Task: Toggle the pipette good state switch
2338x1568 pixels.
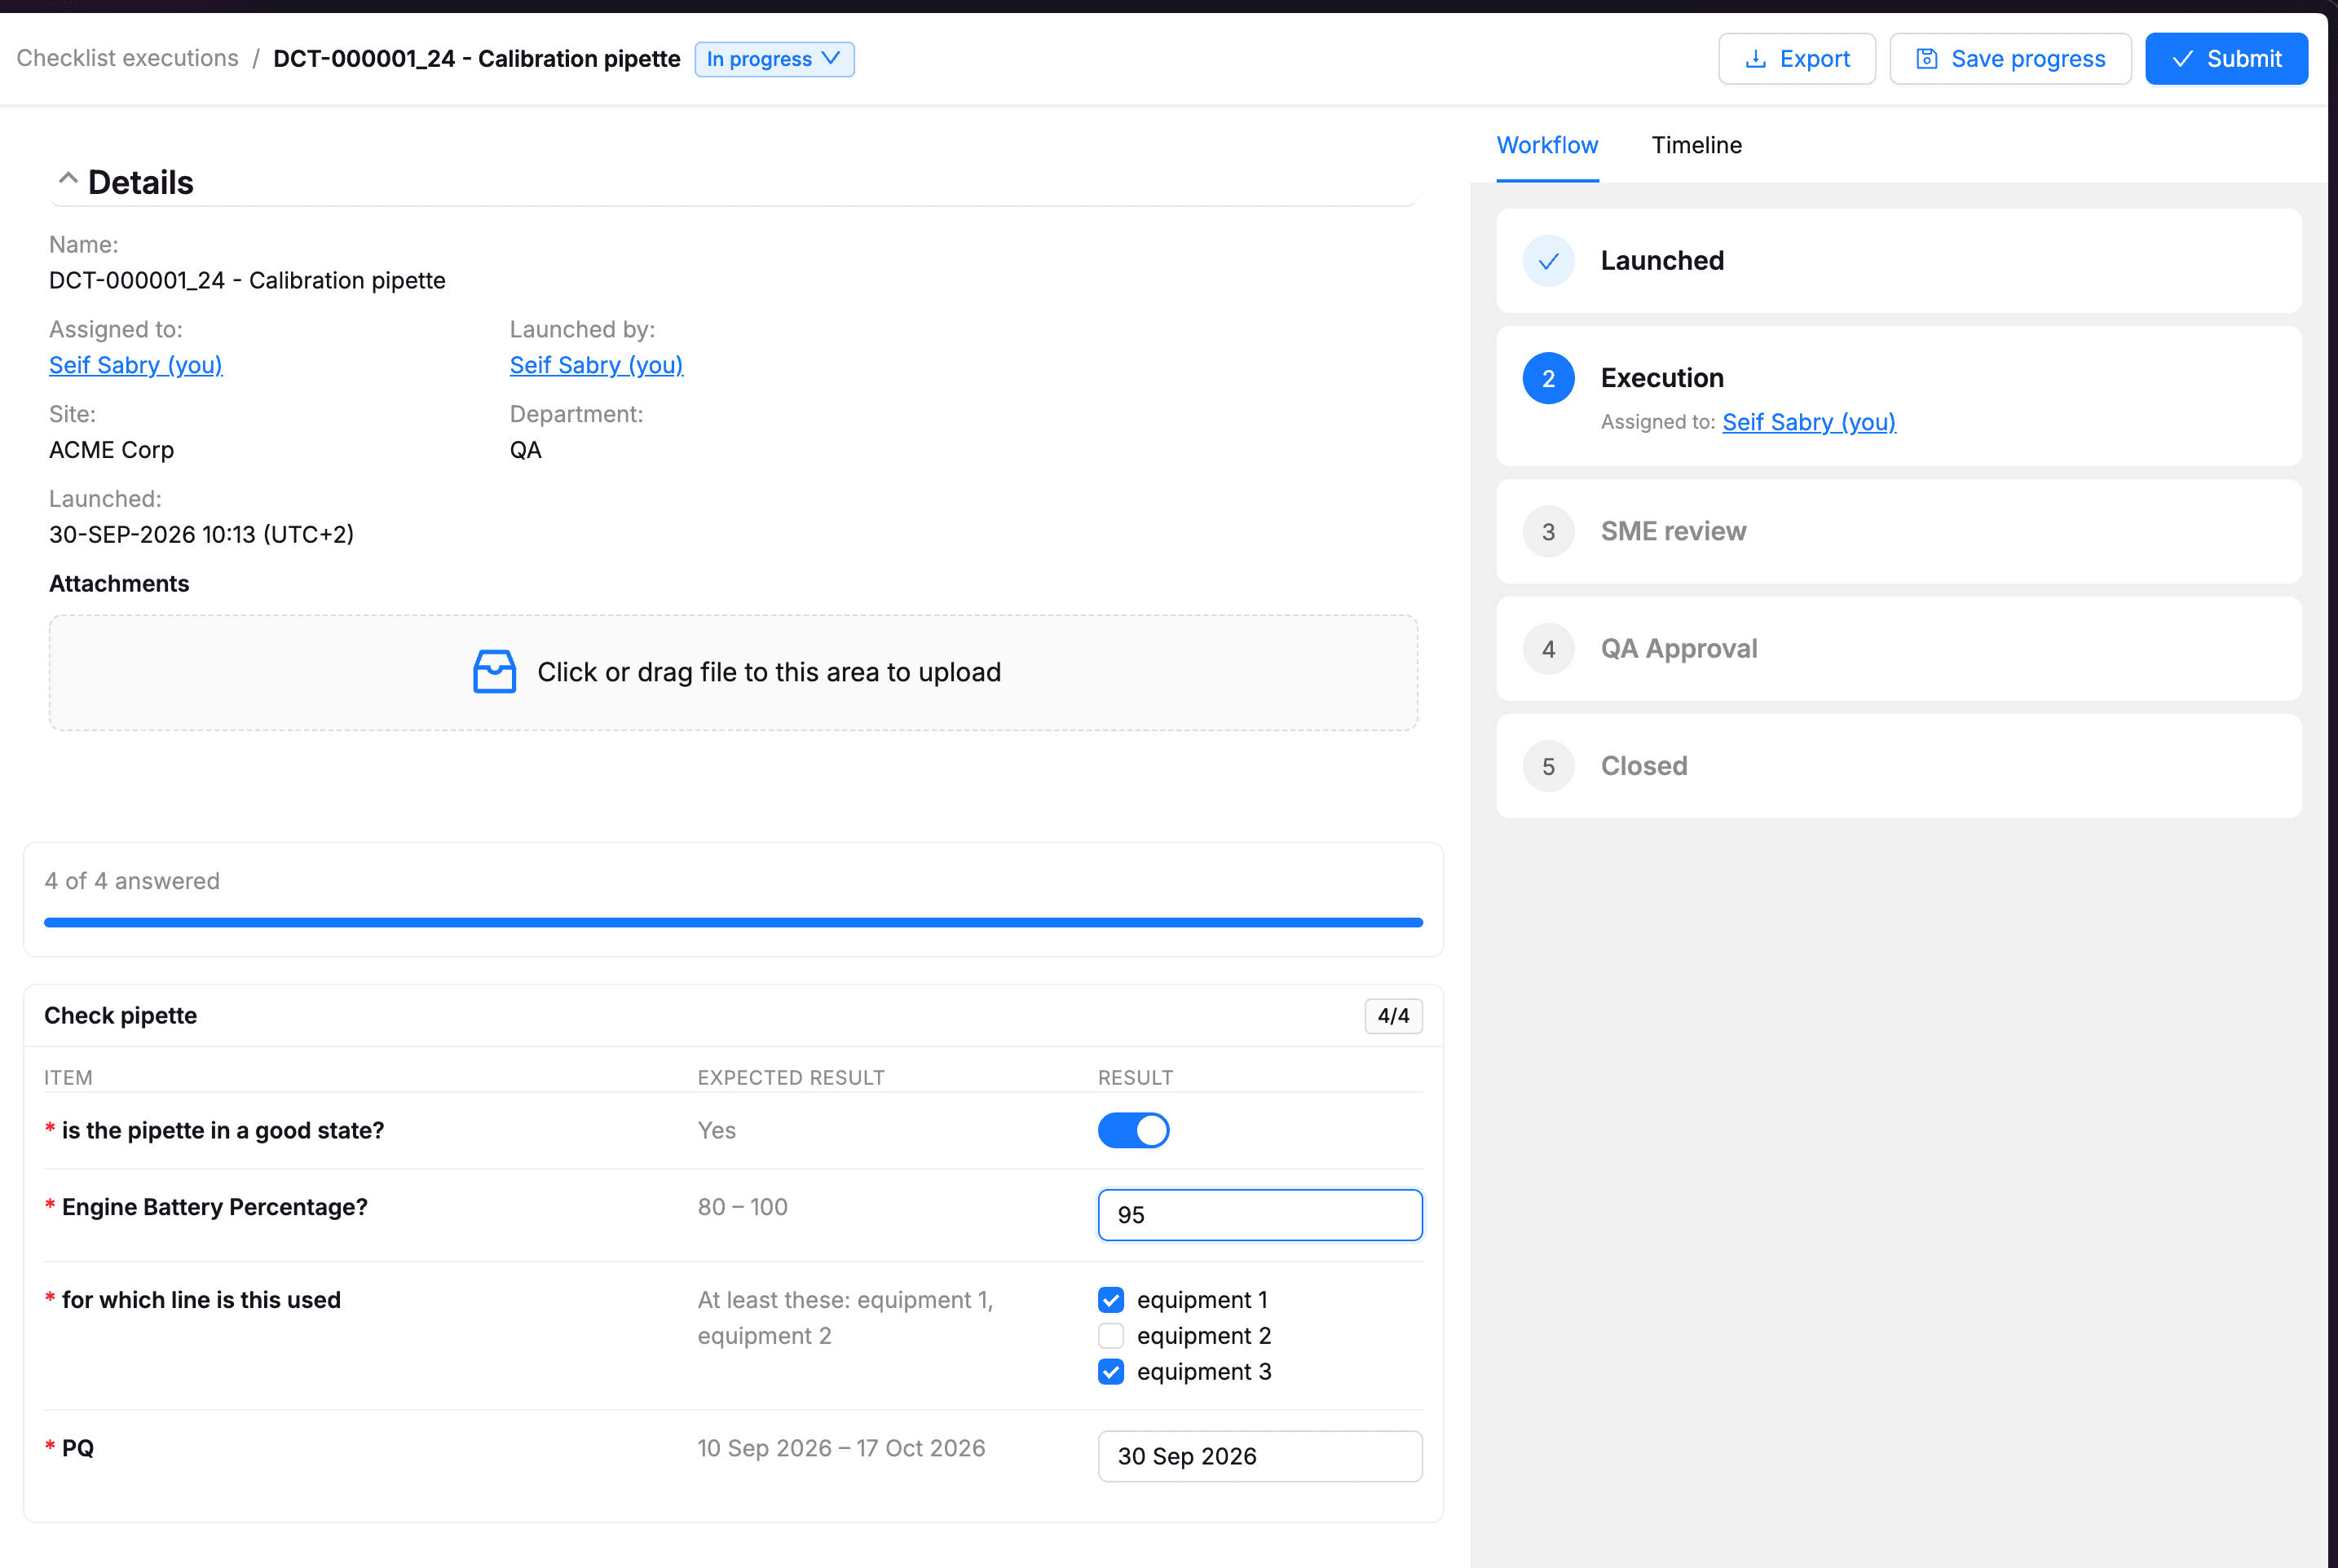Action: point(1133,1130)
